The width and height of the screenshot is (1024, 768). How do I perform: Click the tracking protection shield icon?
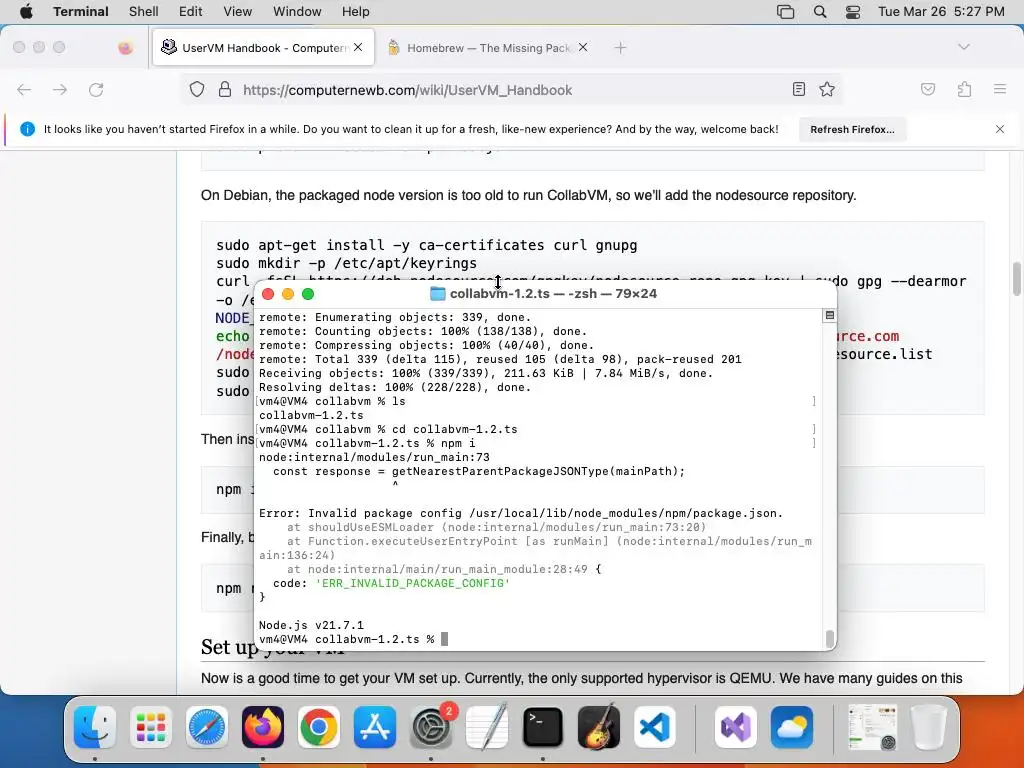pyautogui.click(x=197, y=89)
